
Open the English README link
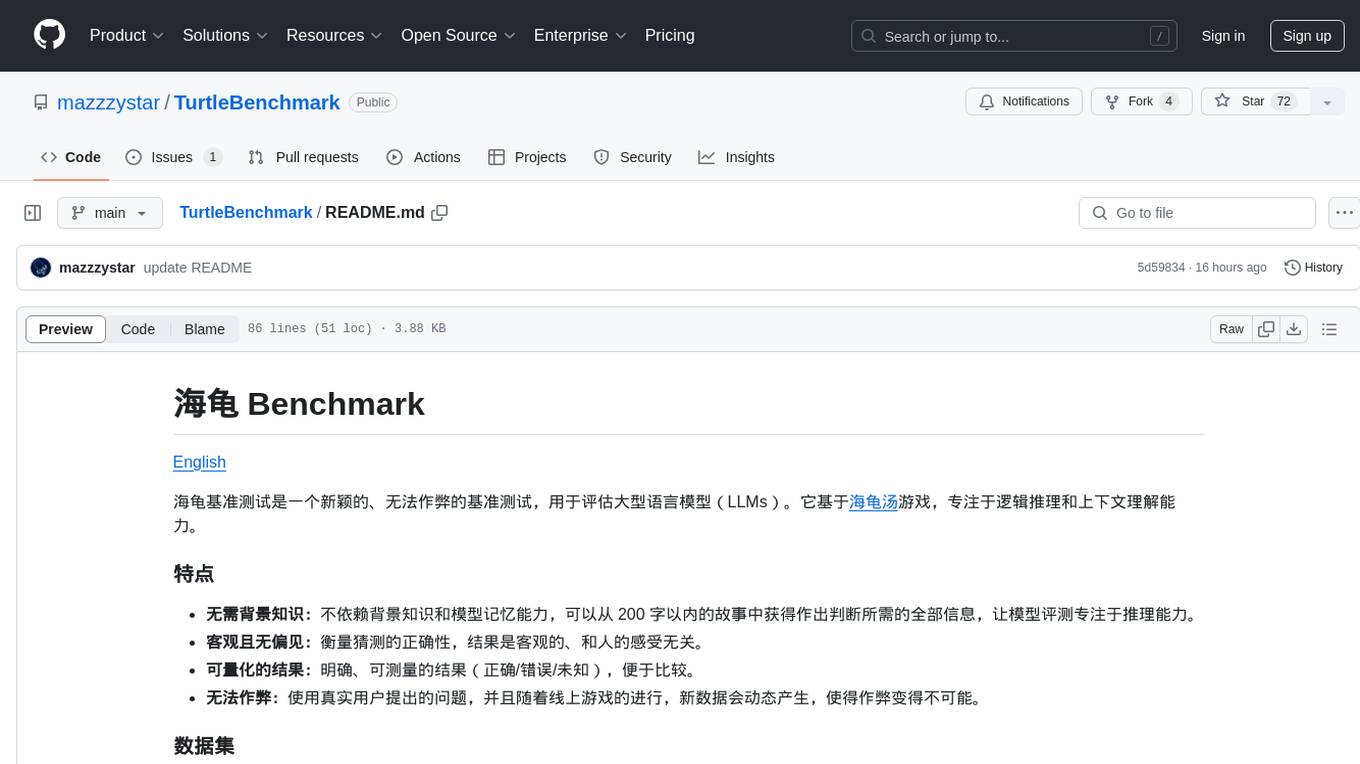tap(199, 462)
